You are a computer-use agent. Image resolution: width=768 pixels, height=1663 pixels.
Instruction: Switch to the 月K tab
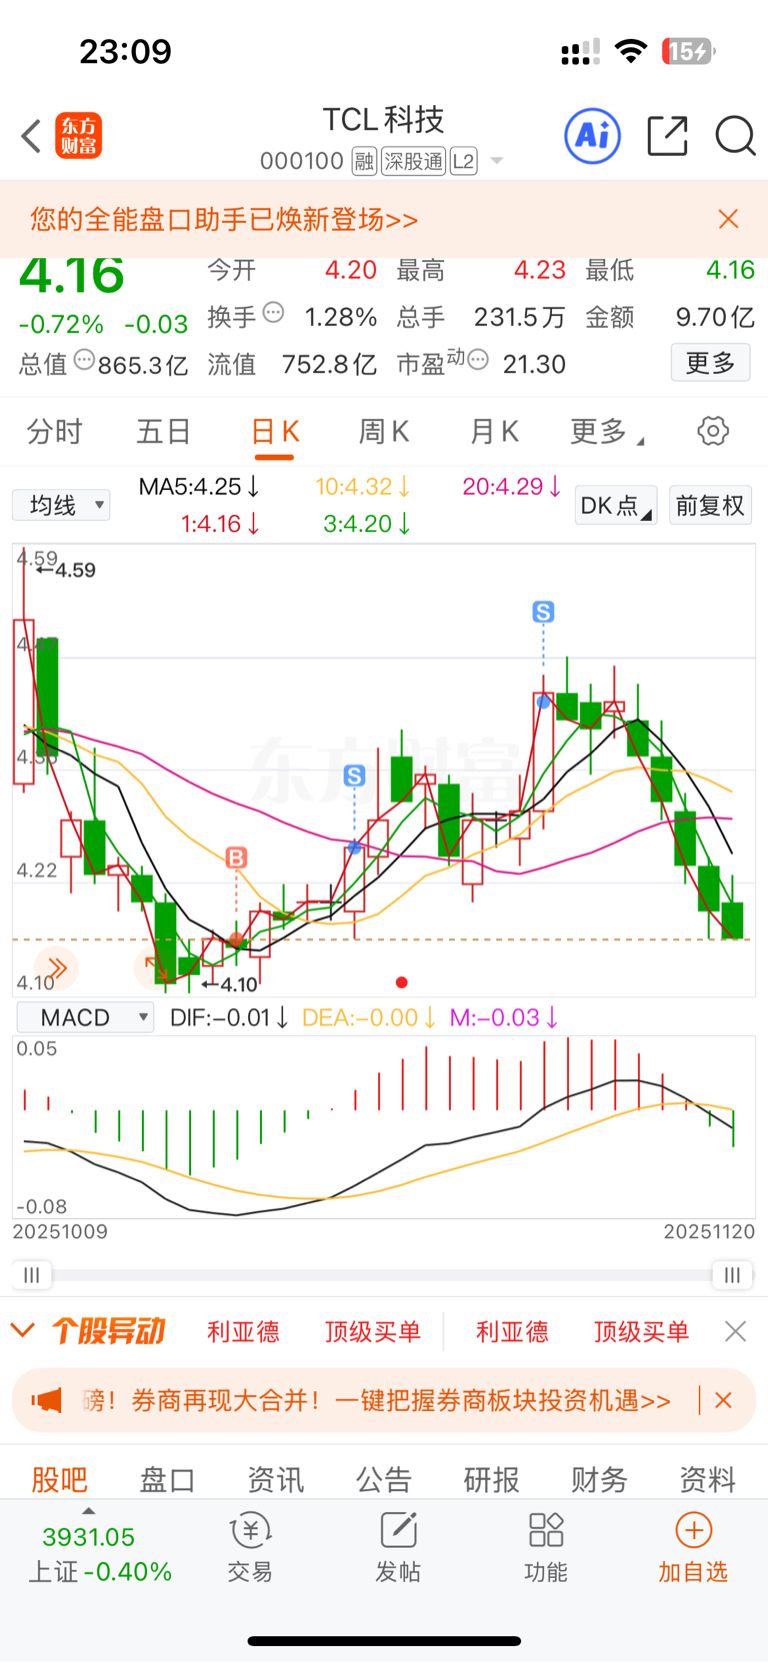[x=494, y=431]
